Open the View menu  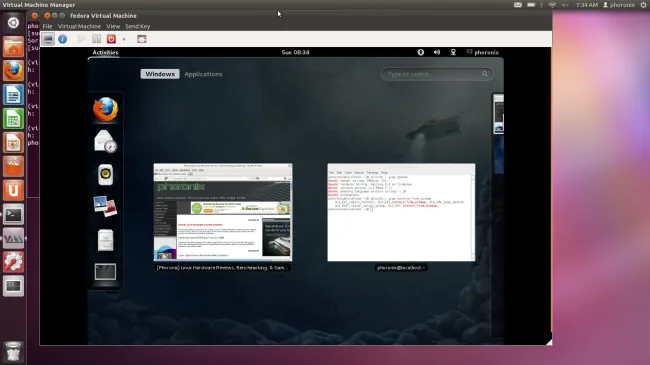[x=113, y=26]
